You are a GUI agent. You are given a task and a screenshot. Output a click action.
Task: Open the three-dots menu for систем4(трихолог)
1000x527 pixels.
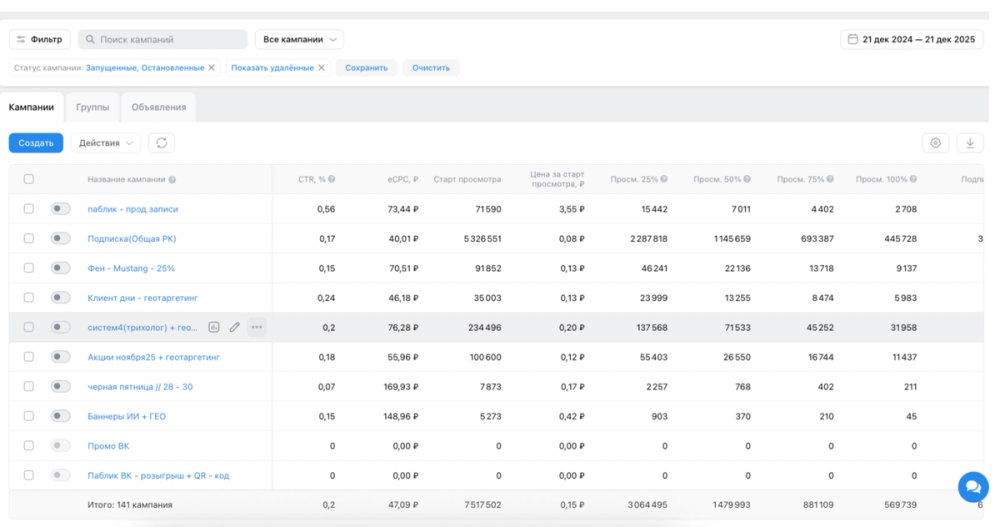(256, 327)
